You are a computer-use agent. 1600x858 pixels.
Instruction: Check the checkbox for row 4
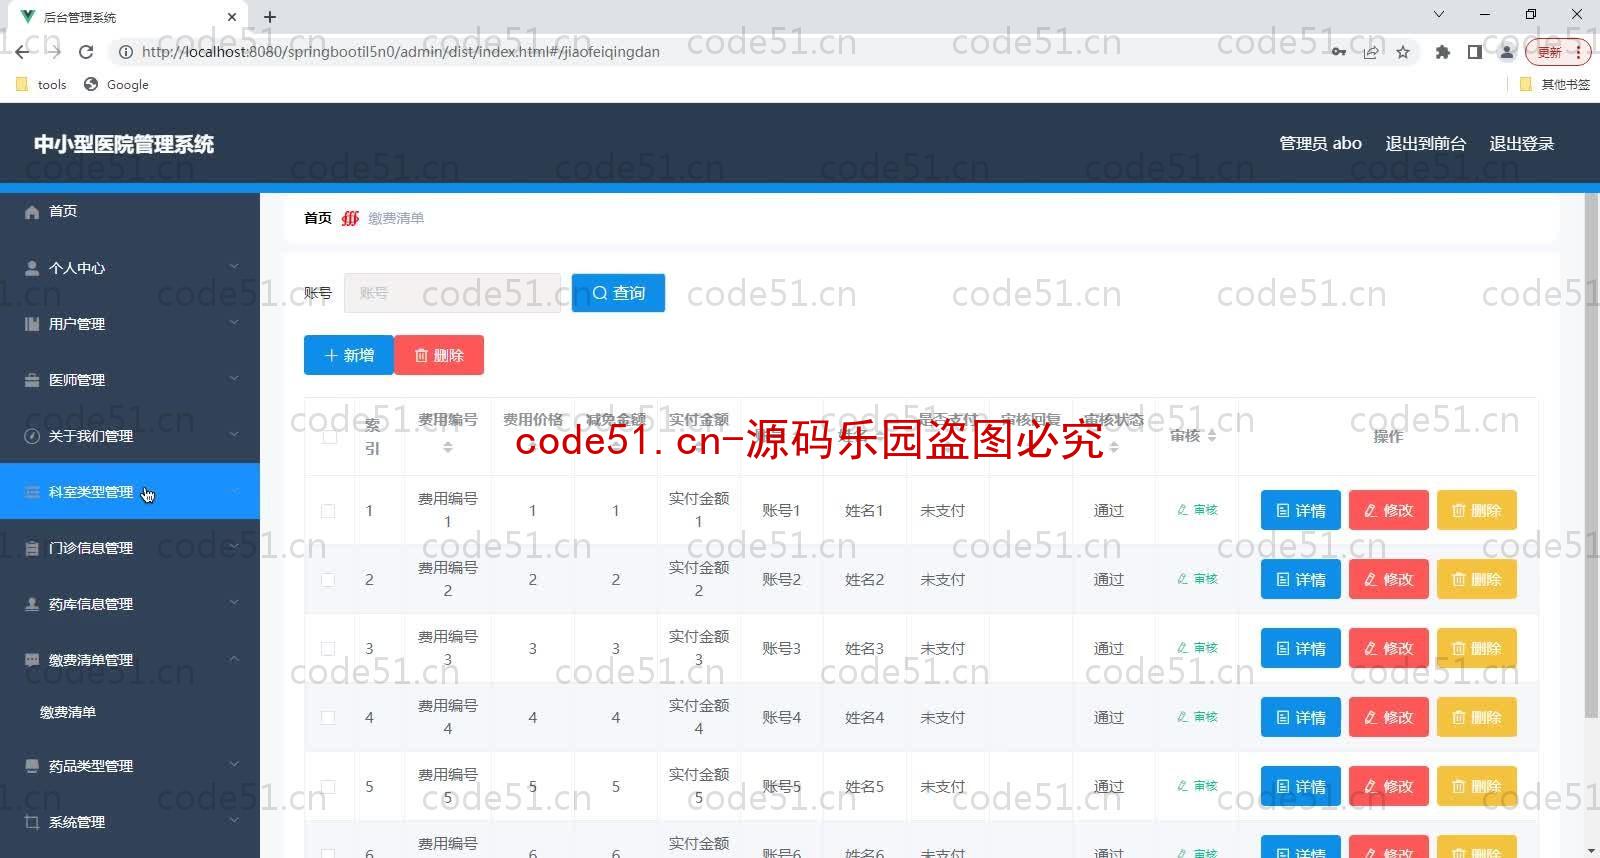click(x=328, y=718)
